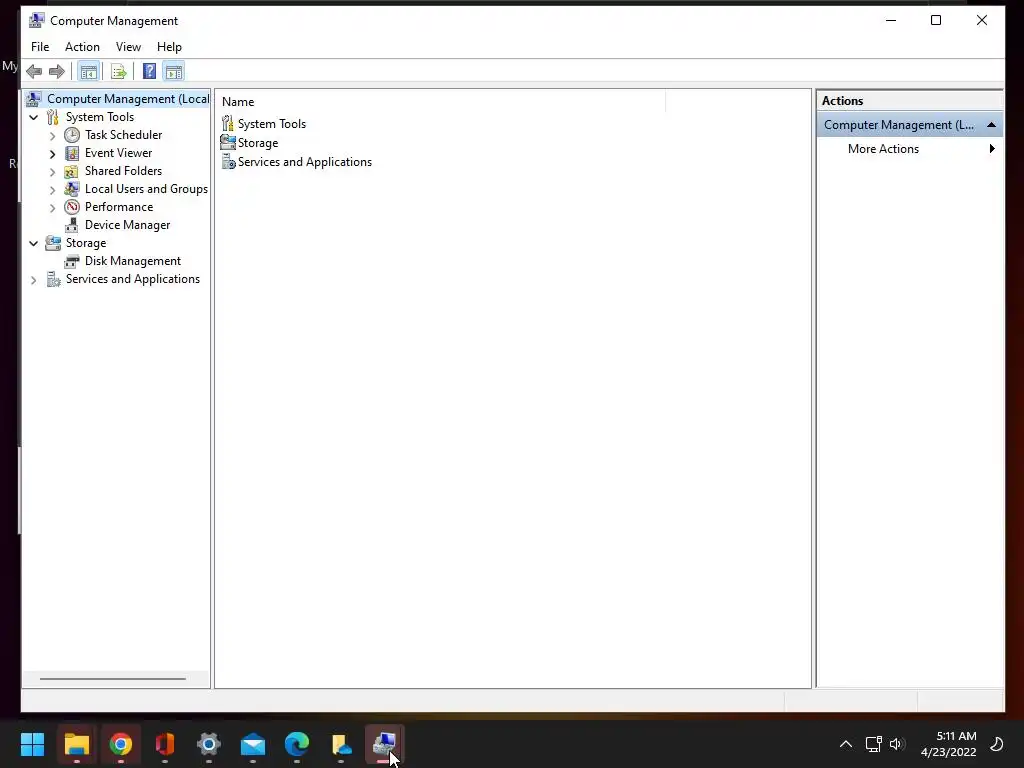This screenshot has width=1024, height=768.
Task: Click the Event Viewer icon in tree
Action: tap(72, 153)
